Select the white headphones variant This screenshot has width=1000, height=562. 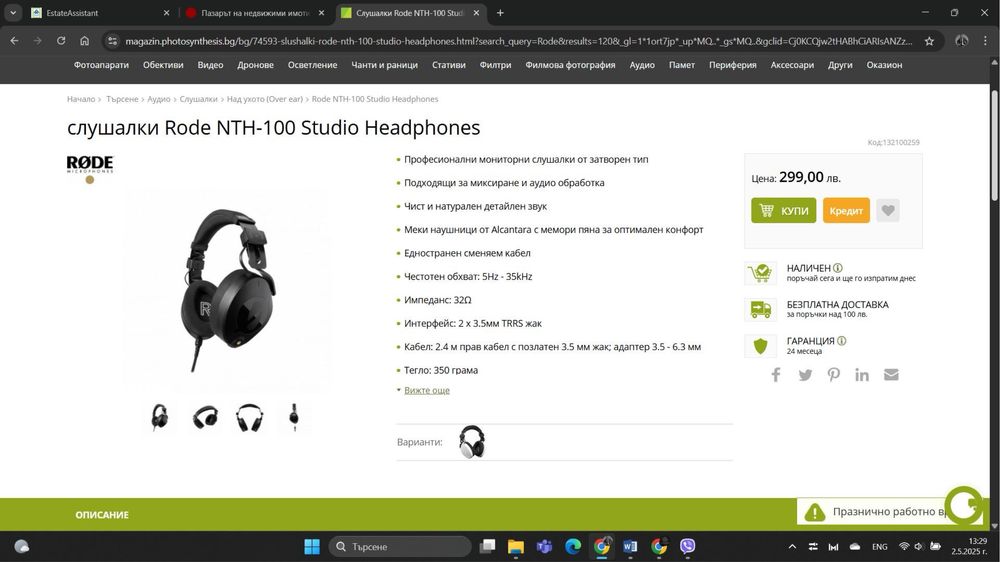click(472, 441)
